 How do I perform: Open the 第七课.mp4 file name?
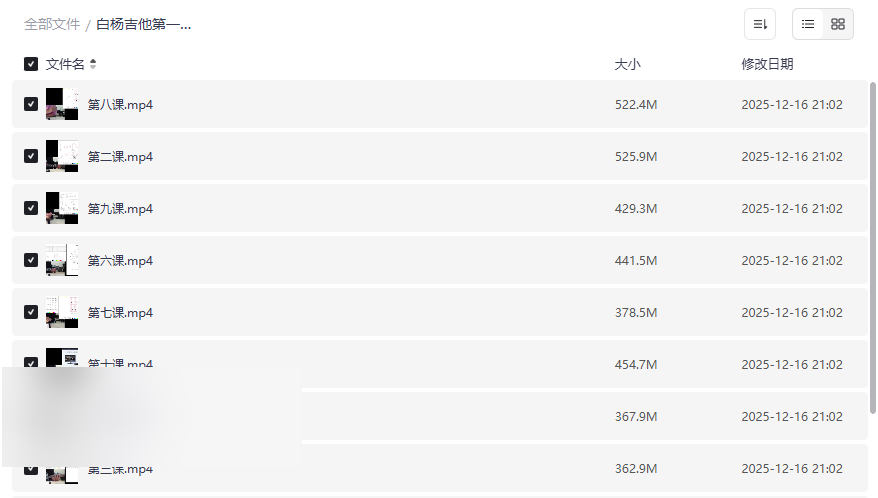(120, 312)
